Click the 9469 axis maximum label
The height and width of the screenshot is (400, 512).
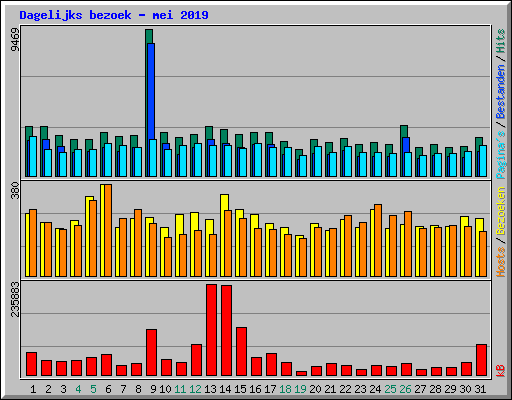point(15,40)
